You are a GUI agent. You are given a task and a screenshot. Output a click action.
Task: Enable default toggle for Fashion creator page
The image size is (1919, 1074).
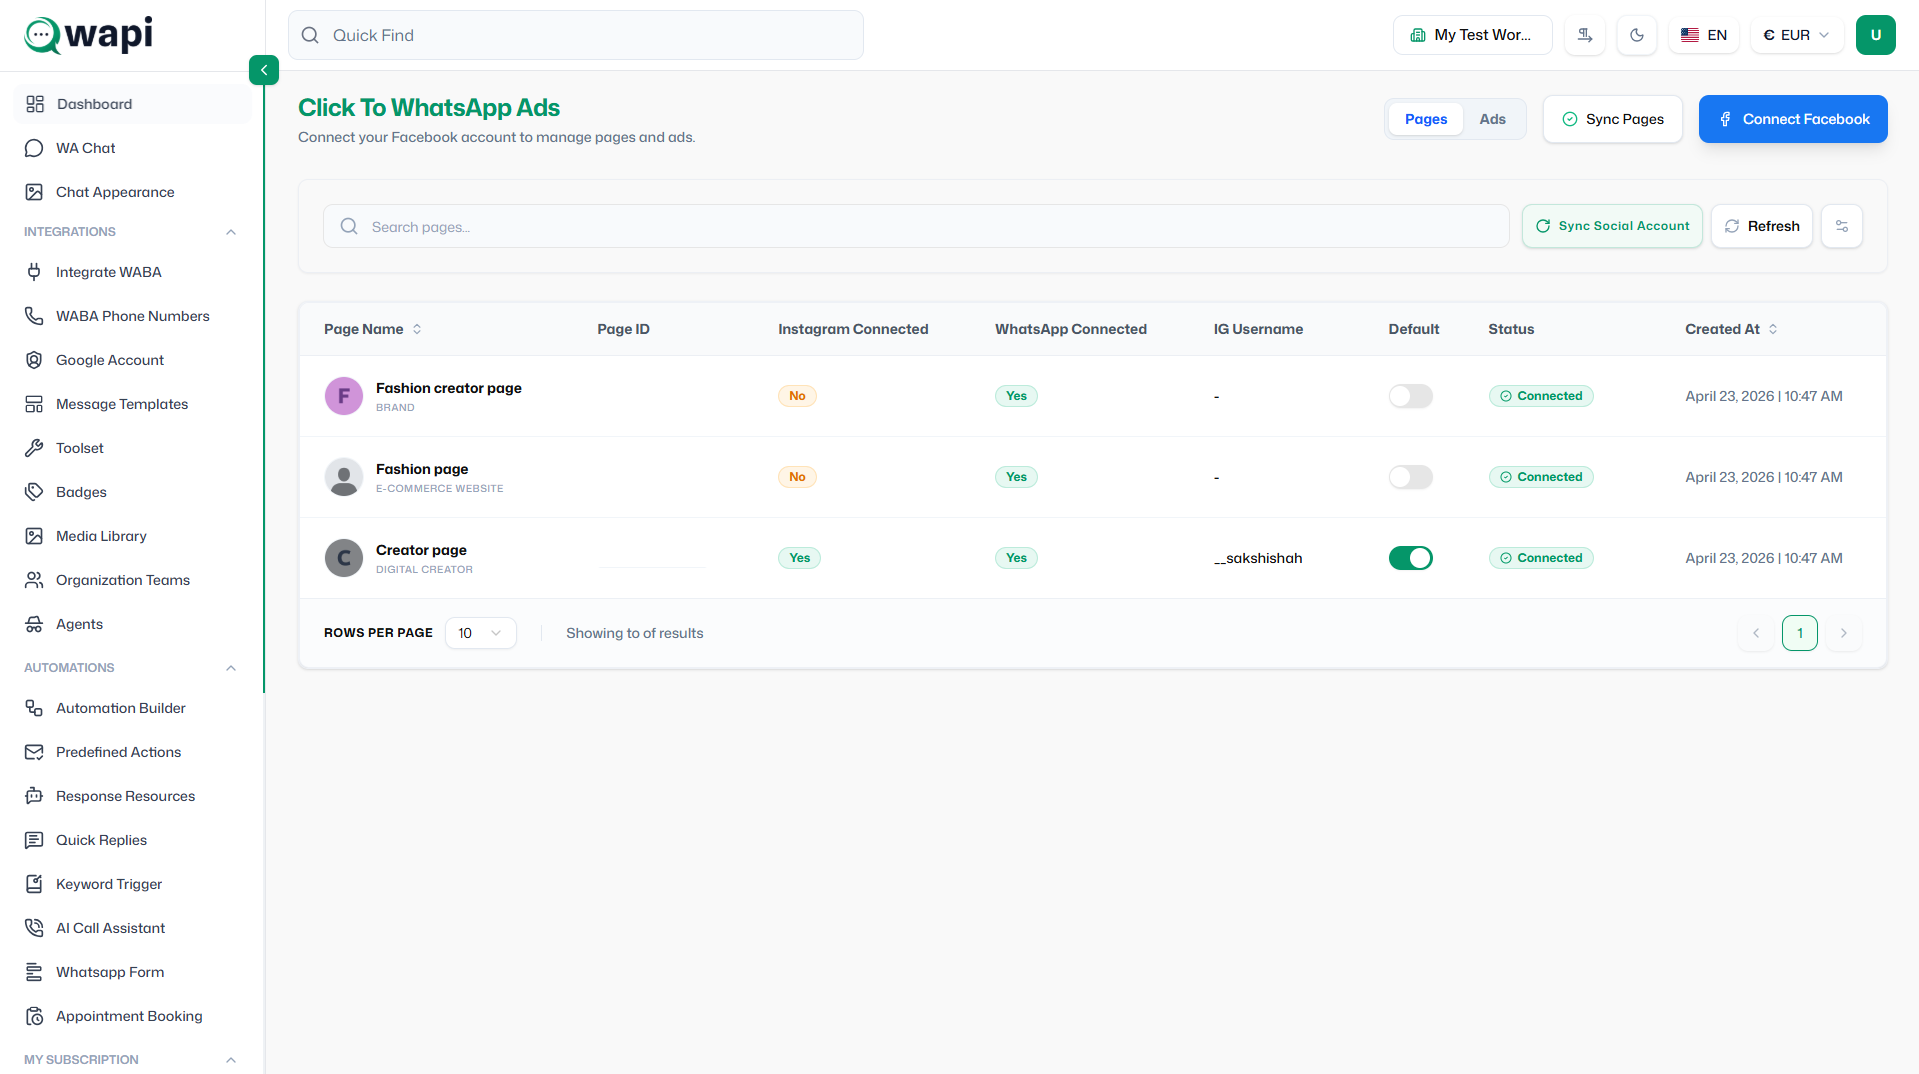click(x=1410, y=396)
